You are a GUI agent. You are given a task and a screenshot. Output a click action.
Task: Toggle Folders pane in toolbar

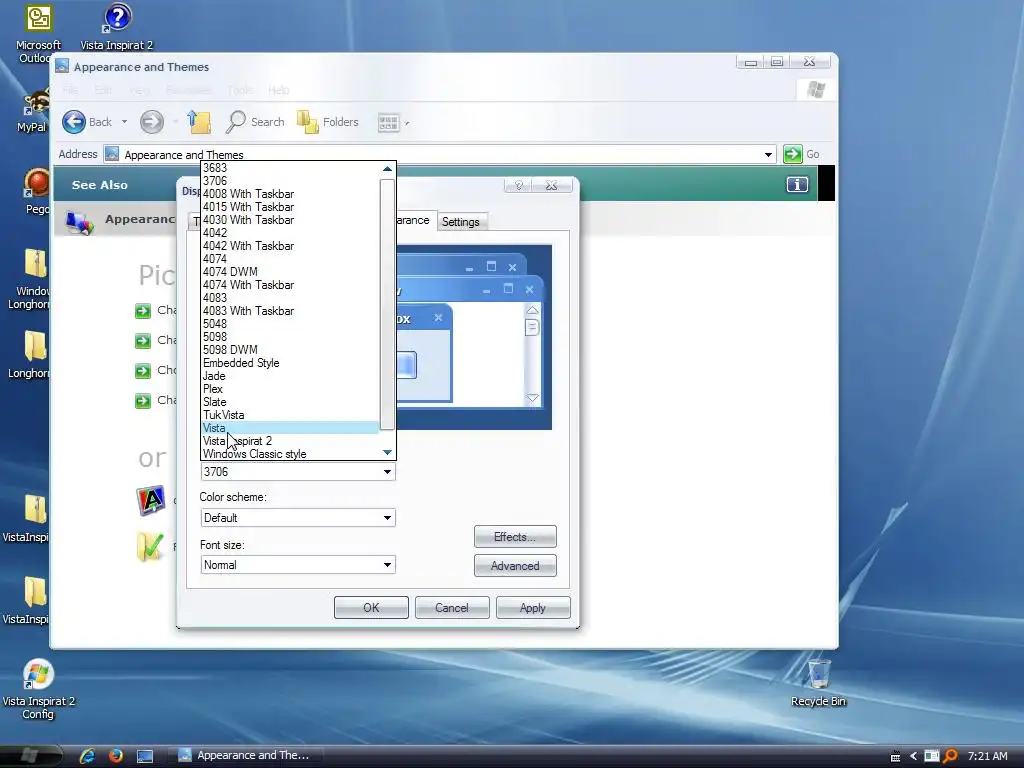[x=328, y=122]
